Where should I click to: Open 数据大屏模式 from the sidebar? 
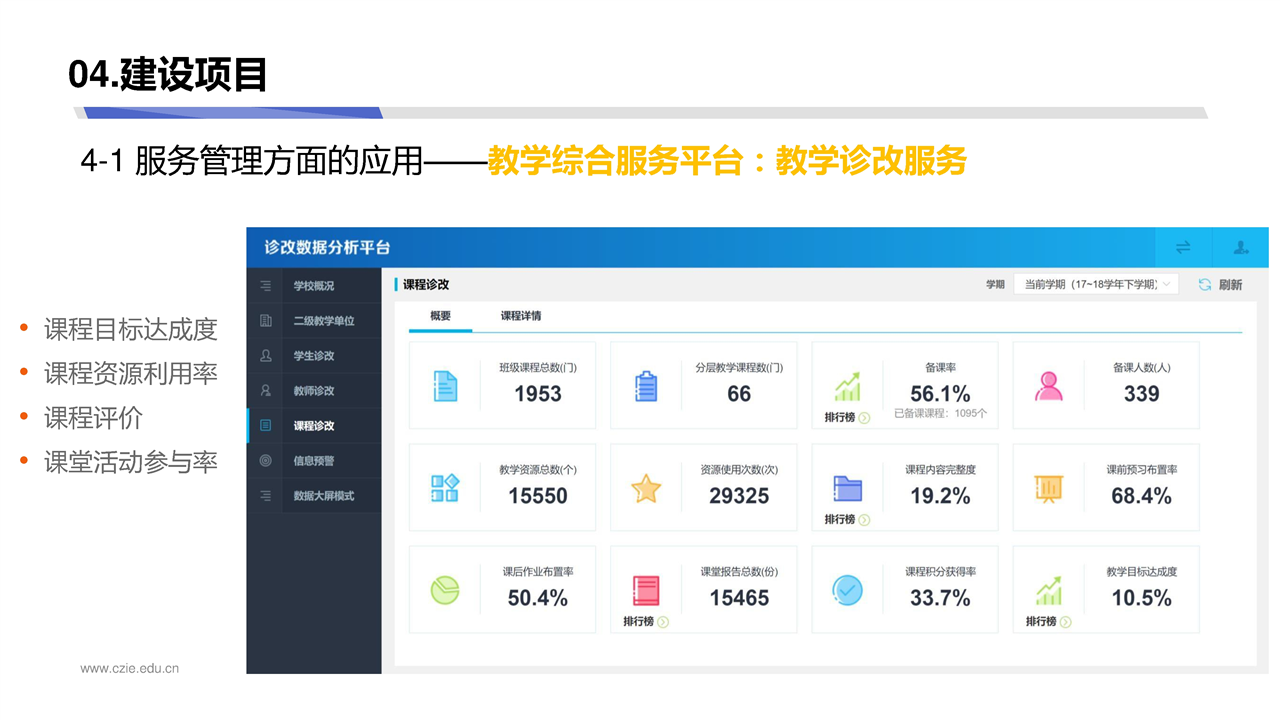323,496
